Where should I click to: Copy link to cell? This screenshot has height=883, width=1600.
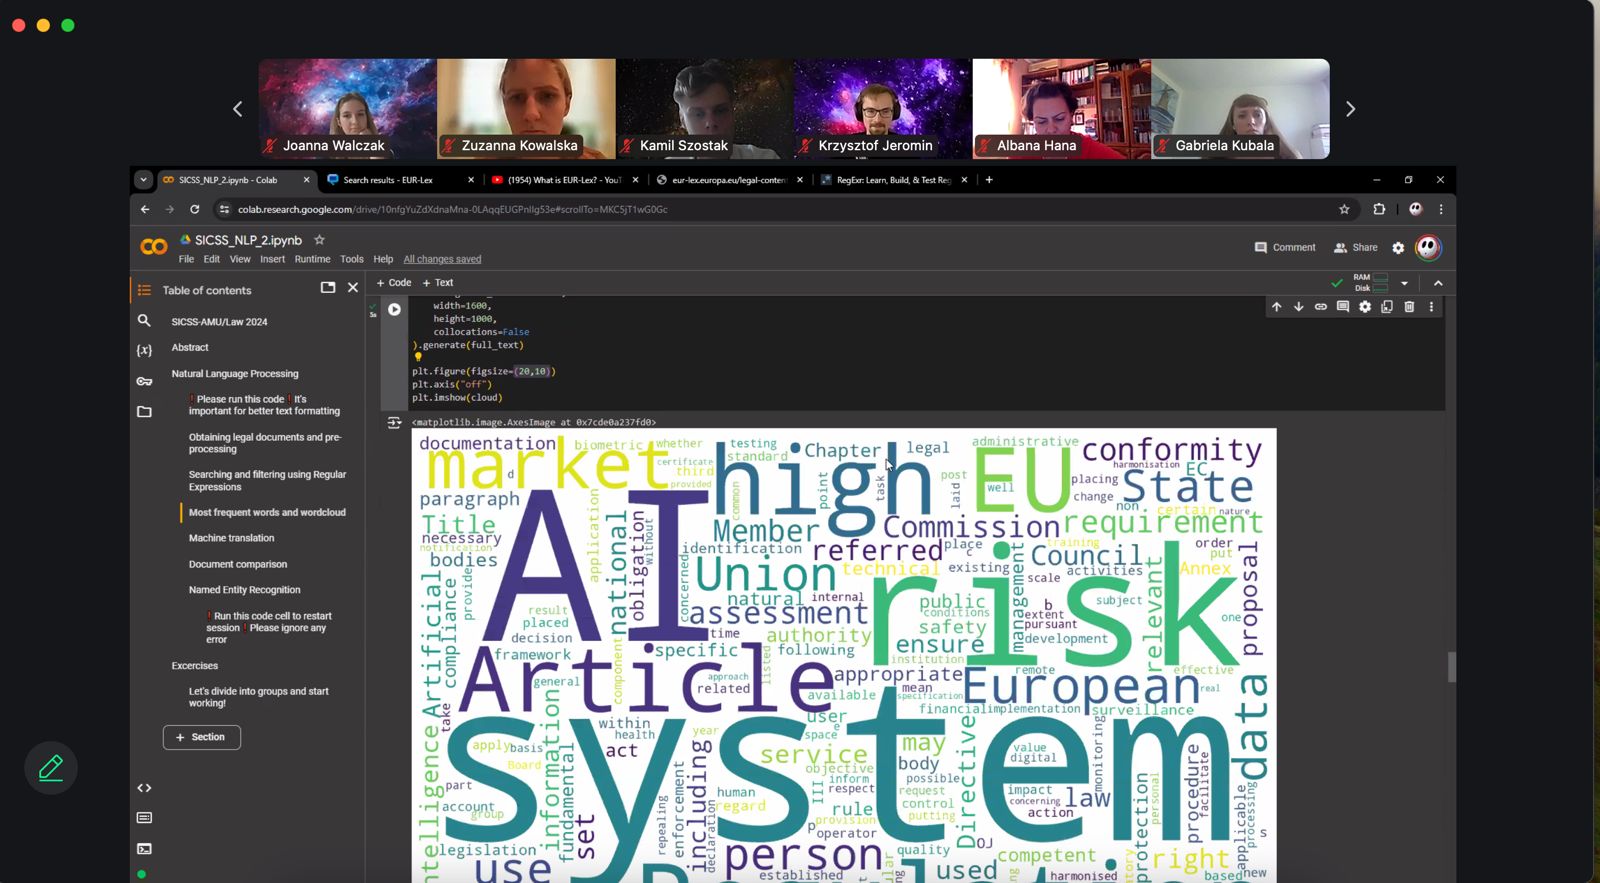pos(1320,307)
